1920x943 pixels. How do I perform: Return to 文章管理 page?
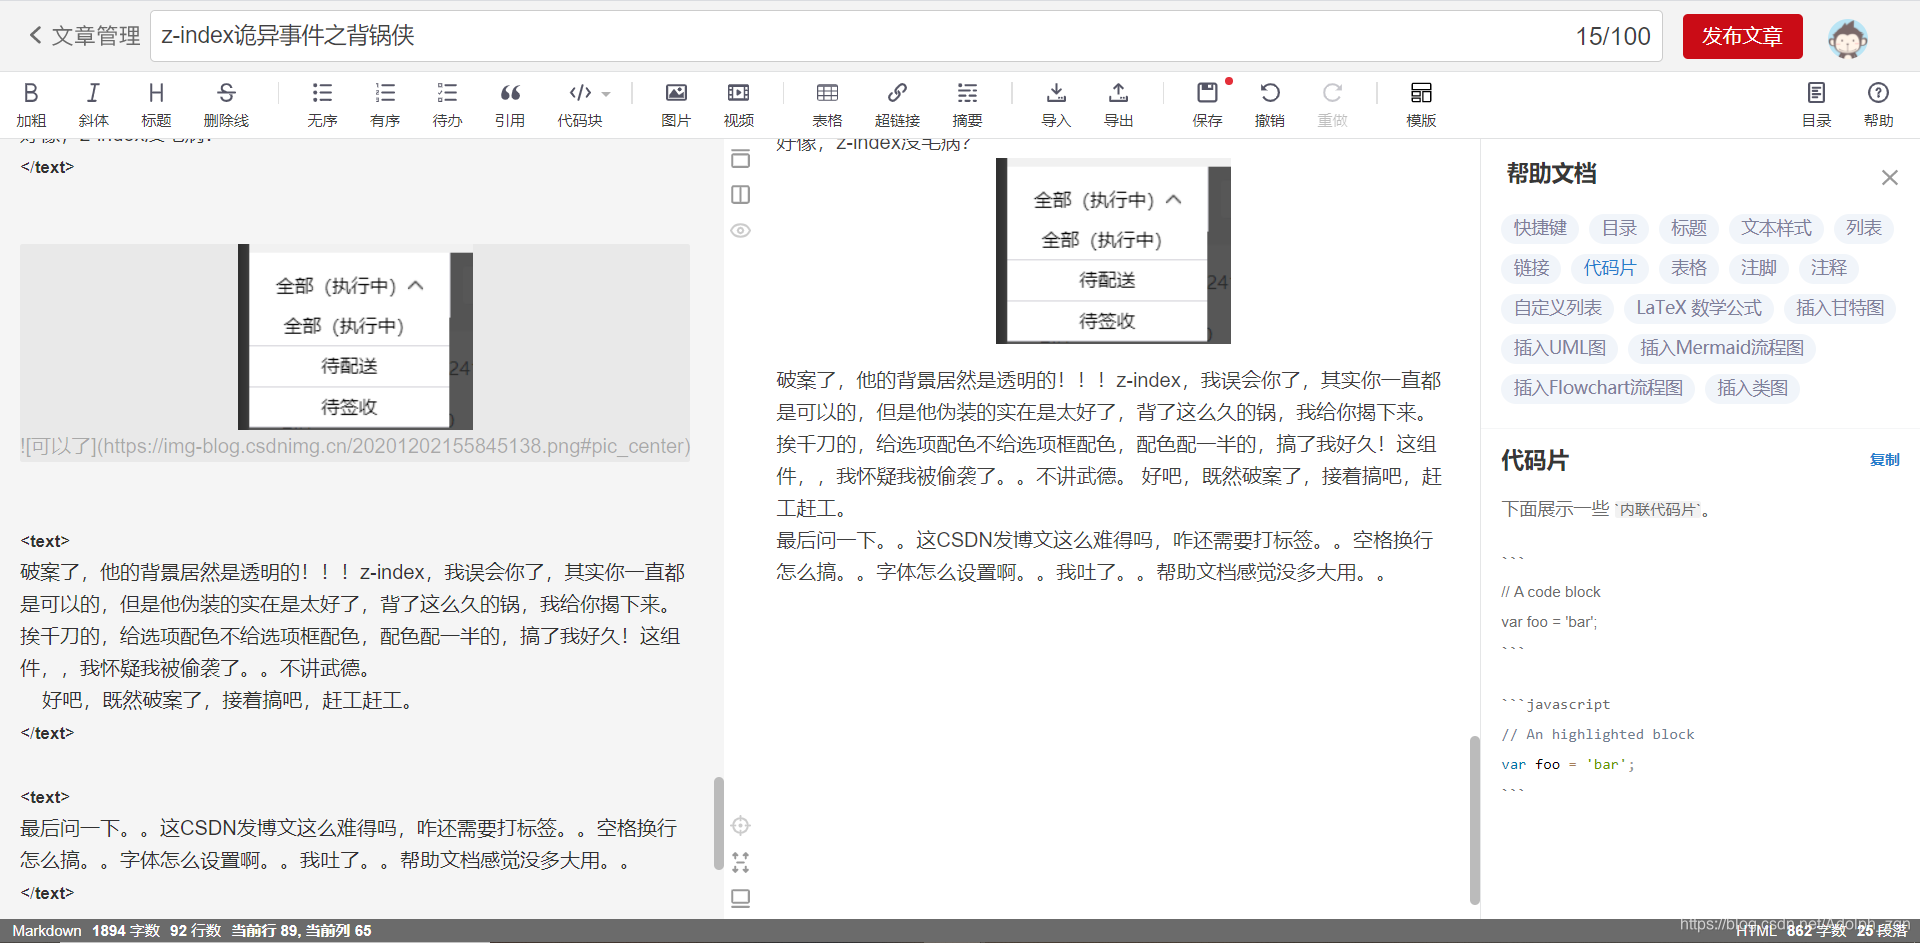(83, 36)
